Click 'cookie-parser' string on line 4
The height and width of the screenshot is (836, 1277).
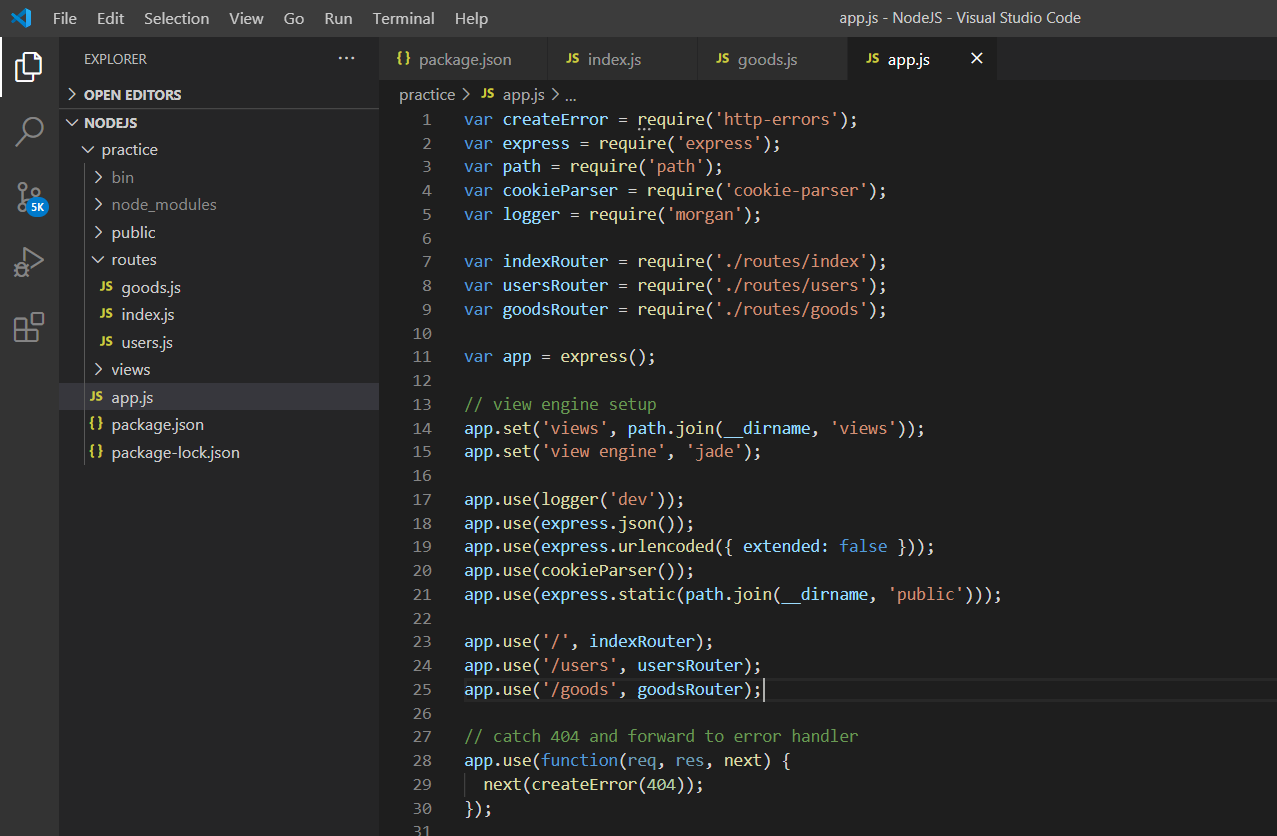click(x=796, y=190)
